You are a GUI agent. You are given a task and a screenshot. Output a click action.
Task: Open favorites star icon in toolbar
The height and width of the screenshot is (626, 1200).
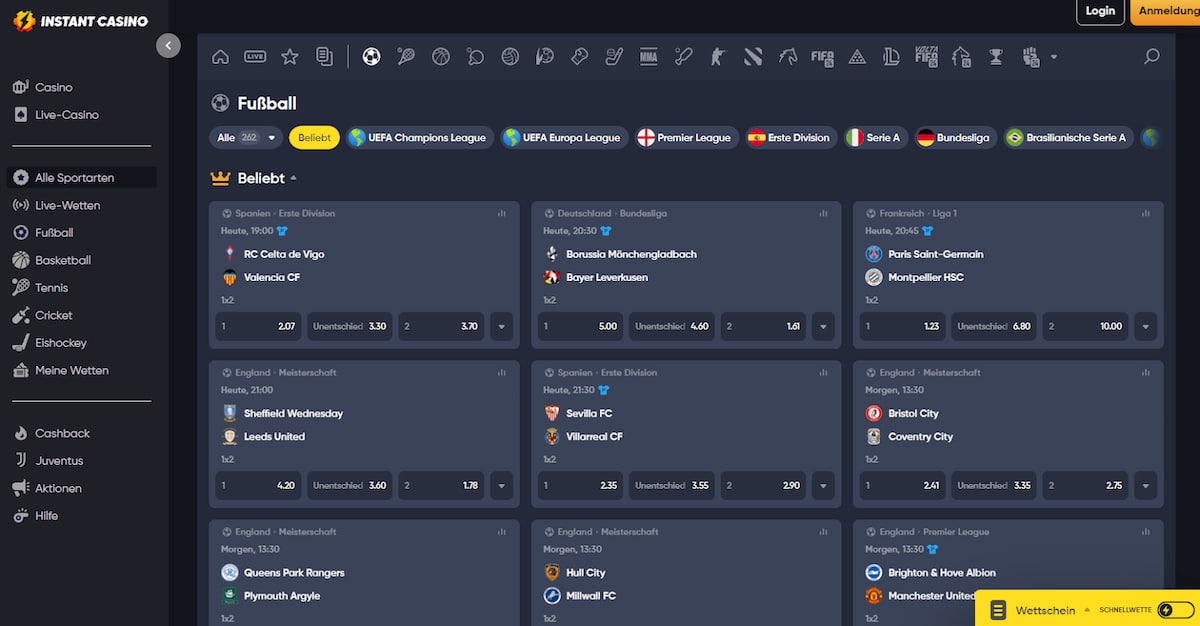pyautogui.click(x=290, y=57)
